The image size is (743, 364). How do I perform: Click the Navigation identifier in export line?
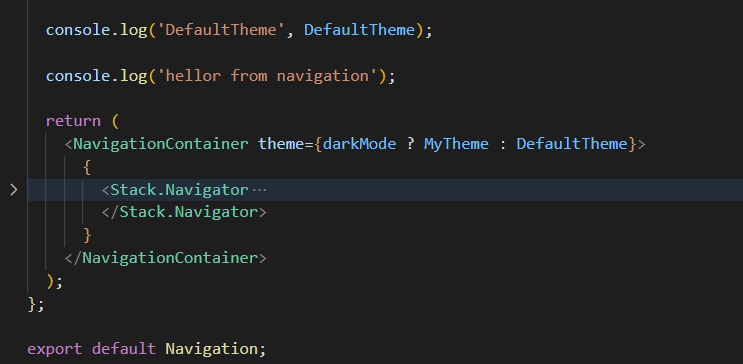[x=211, y=349]
